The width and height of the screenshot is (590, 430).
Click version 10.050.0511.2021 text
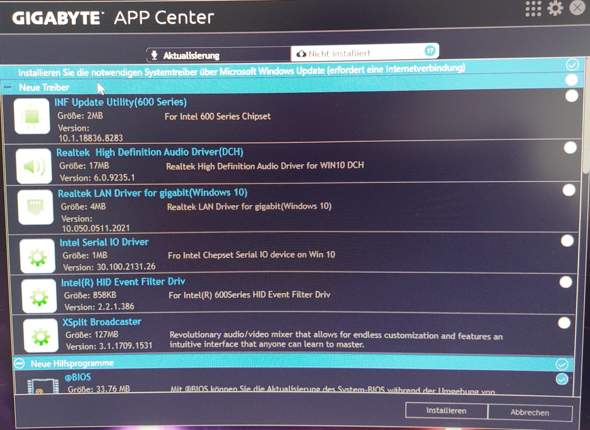click(x=96, y=228)
